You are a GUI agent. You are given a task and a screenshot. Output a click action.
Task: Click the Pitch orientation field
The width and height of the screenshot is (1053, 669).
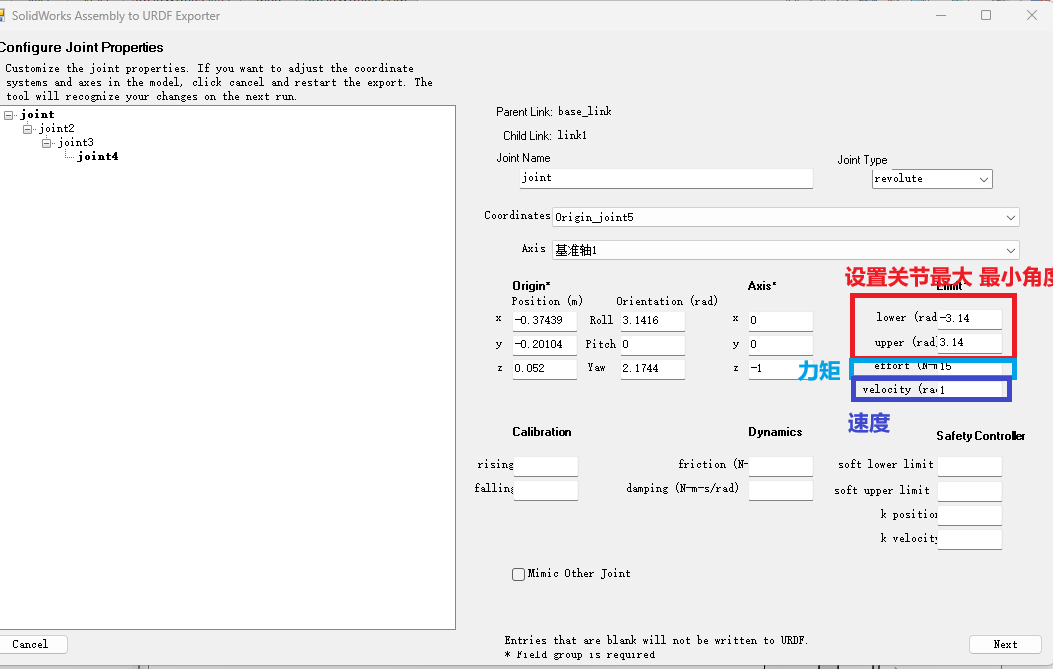(x=652, y=345)
